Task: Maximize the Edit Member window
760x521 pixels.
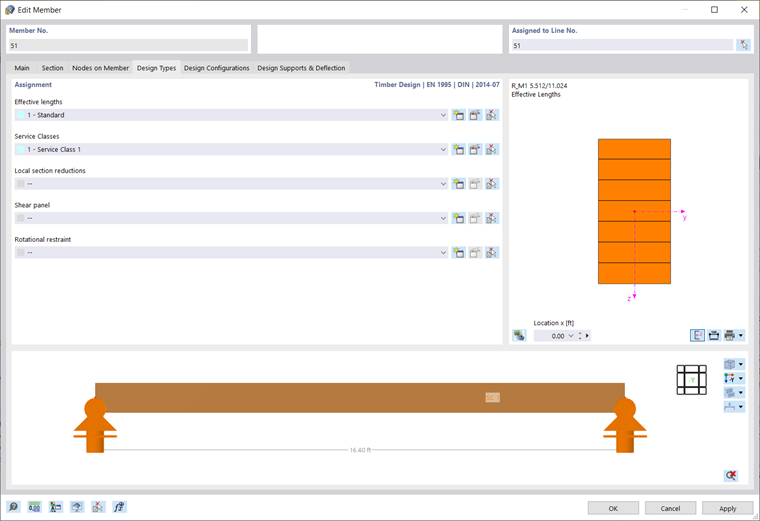Action: [714, 10]
